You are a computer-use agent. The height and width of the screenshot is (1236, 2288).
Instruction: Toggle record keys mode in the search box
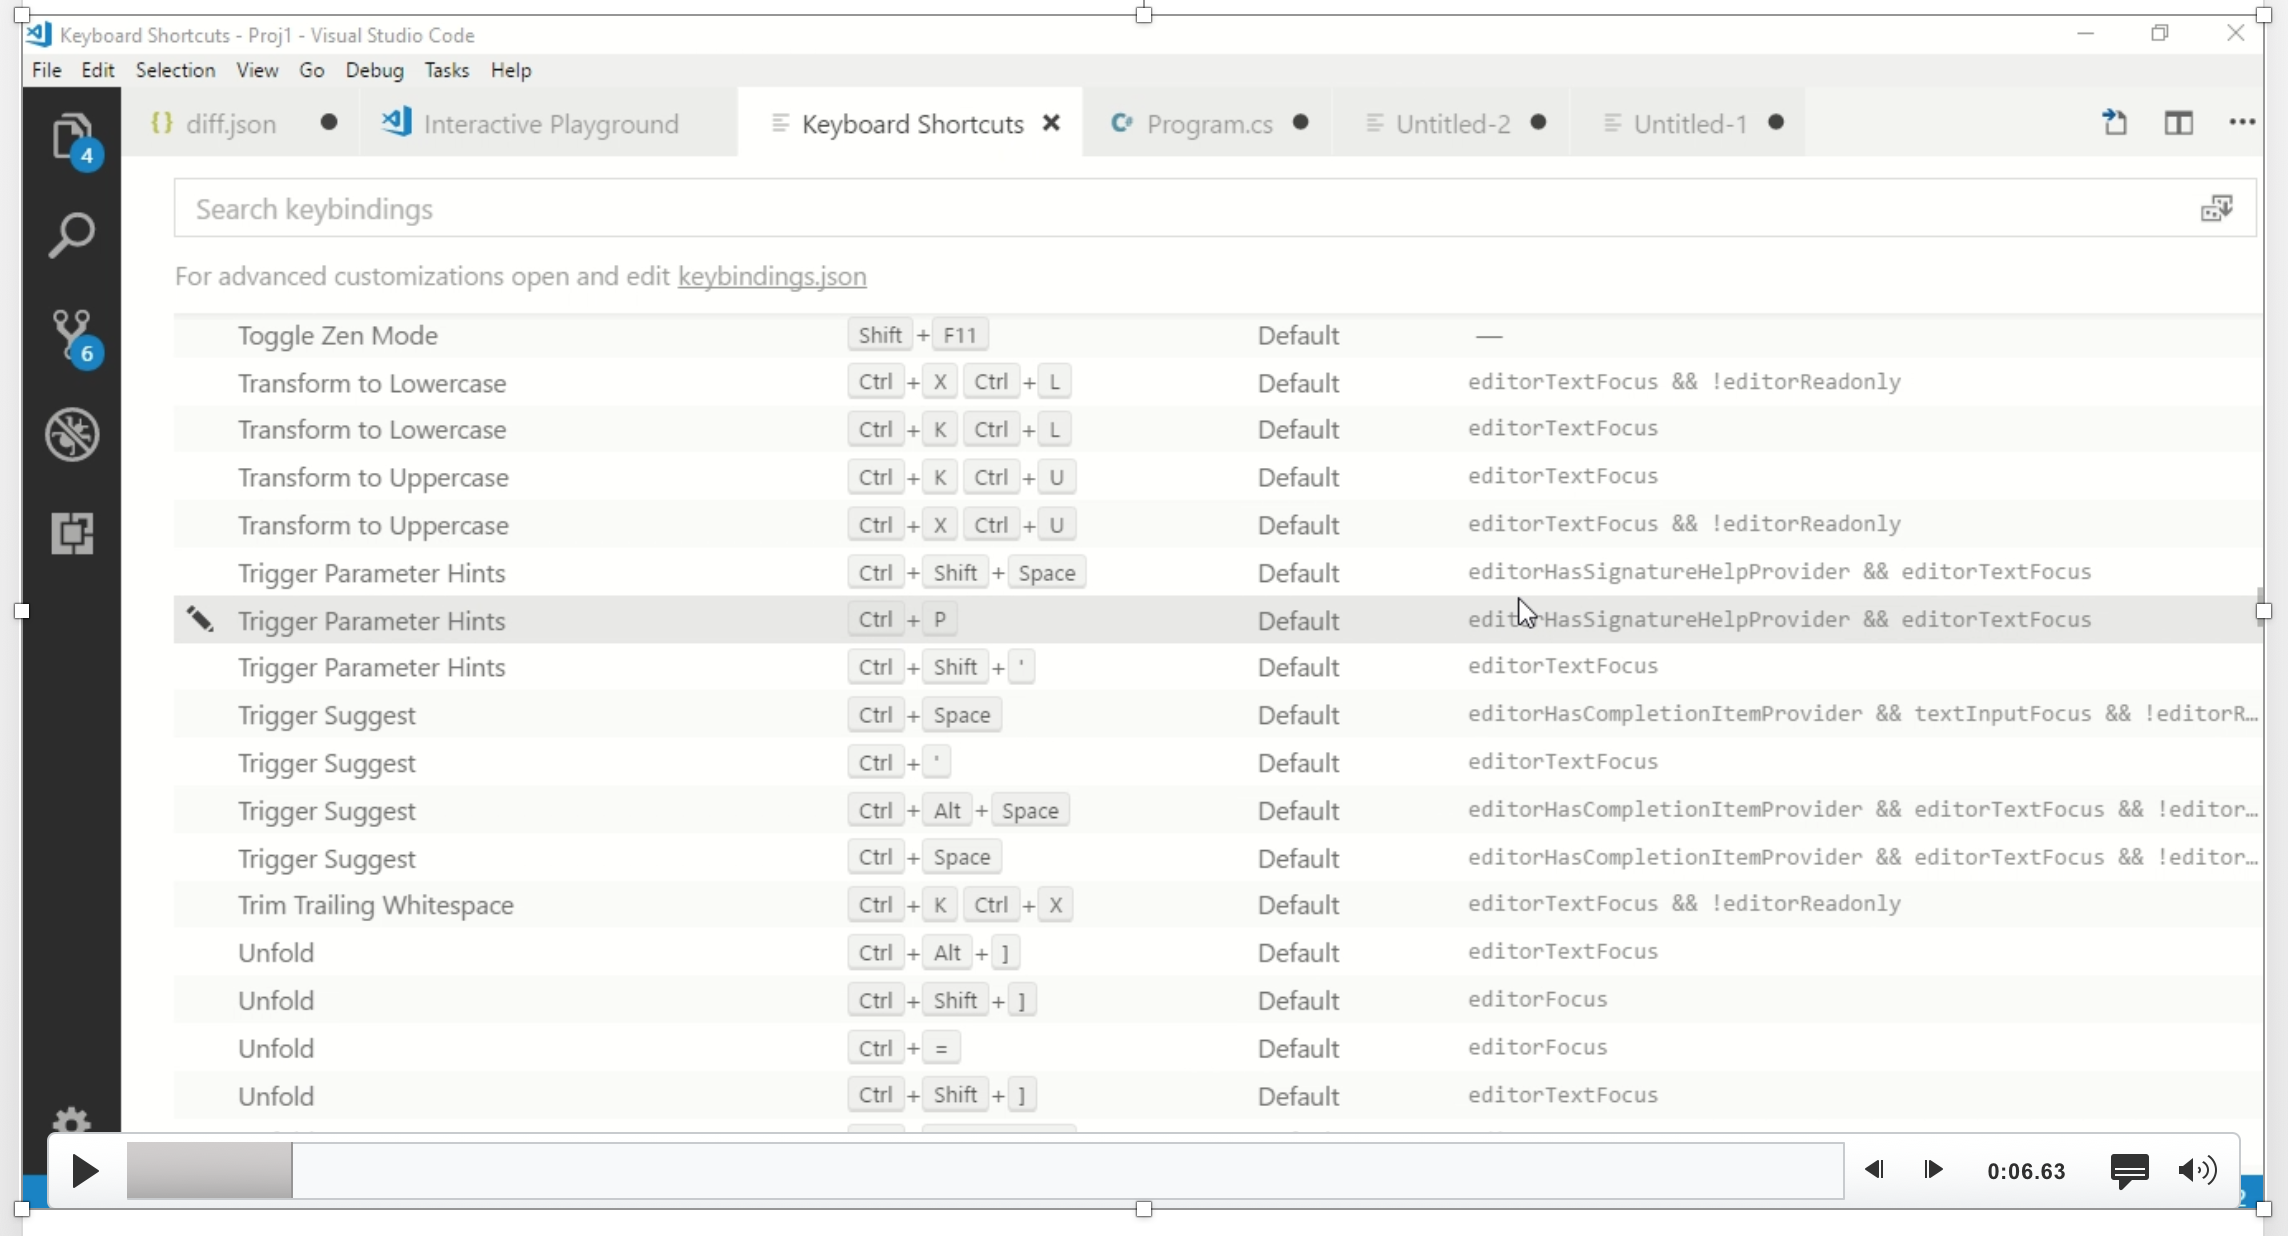[x=2218, y=207]
